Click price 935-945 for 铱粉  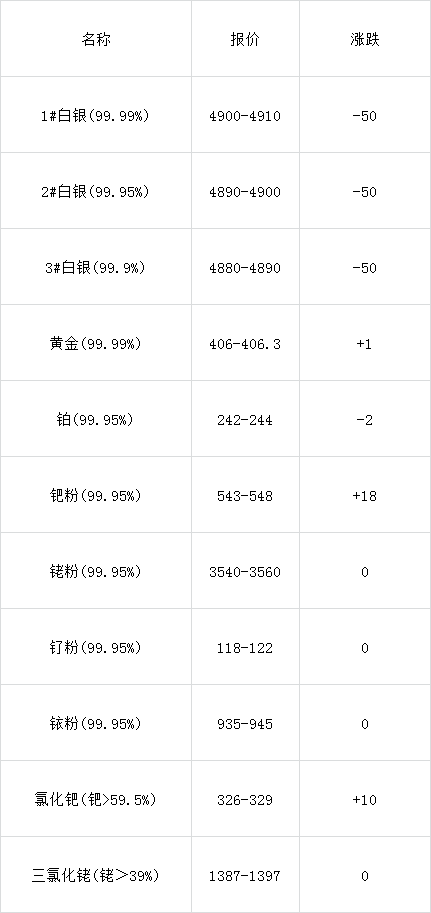coord(245,724)
